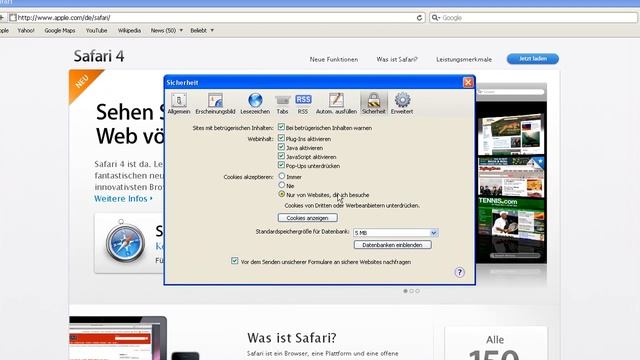
Task: Click the URL address field
Action: 216,18
